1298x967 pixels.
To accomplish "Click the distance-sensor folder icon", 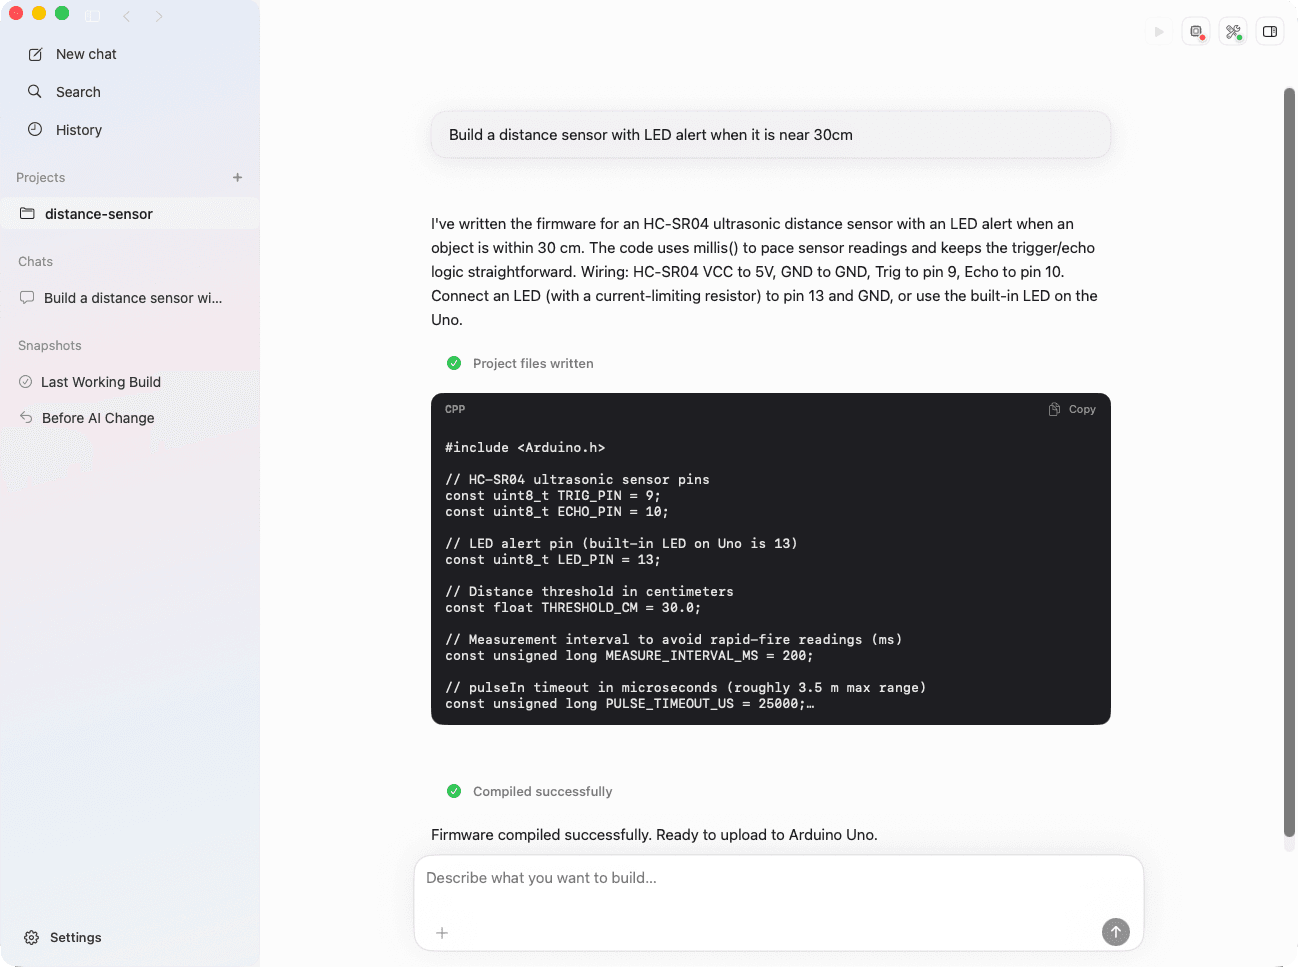I will [27, 214].
